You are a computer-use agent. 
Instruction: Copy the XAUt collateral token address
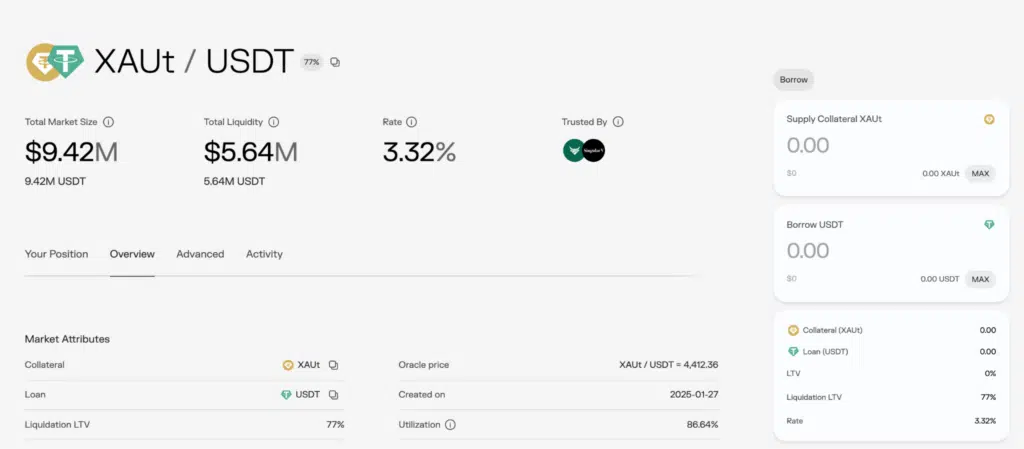tap(333, 365)
